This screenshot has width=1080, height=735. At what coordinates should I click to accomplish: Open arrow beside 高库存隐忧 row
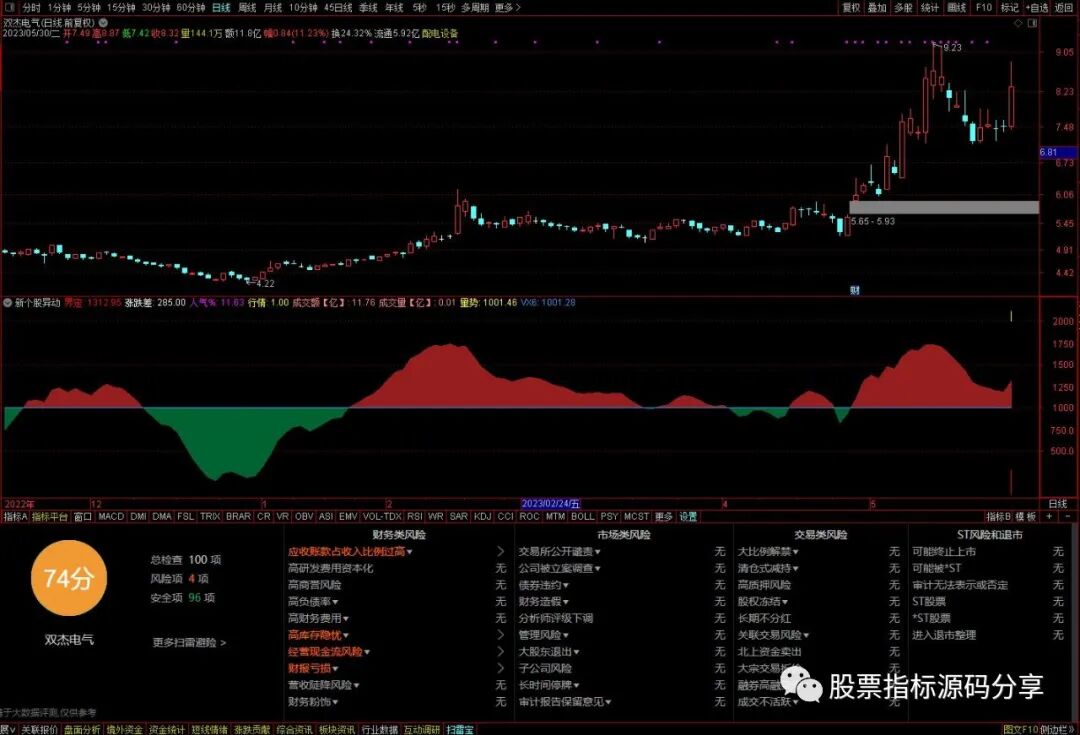(x=501, y=635)
